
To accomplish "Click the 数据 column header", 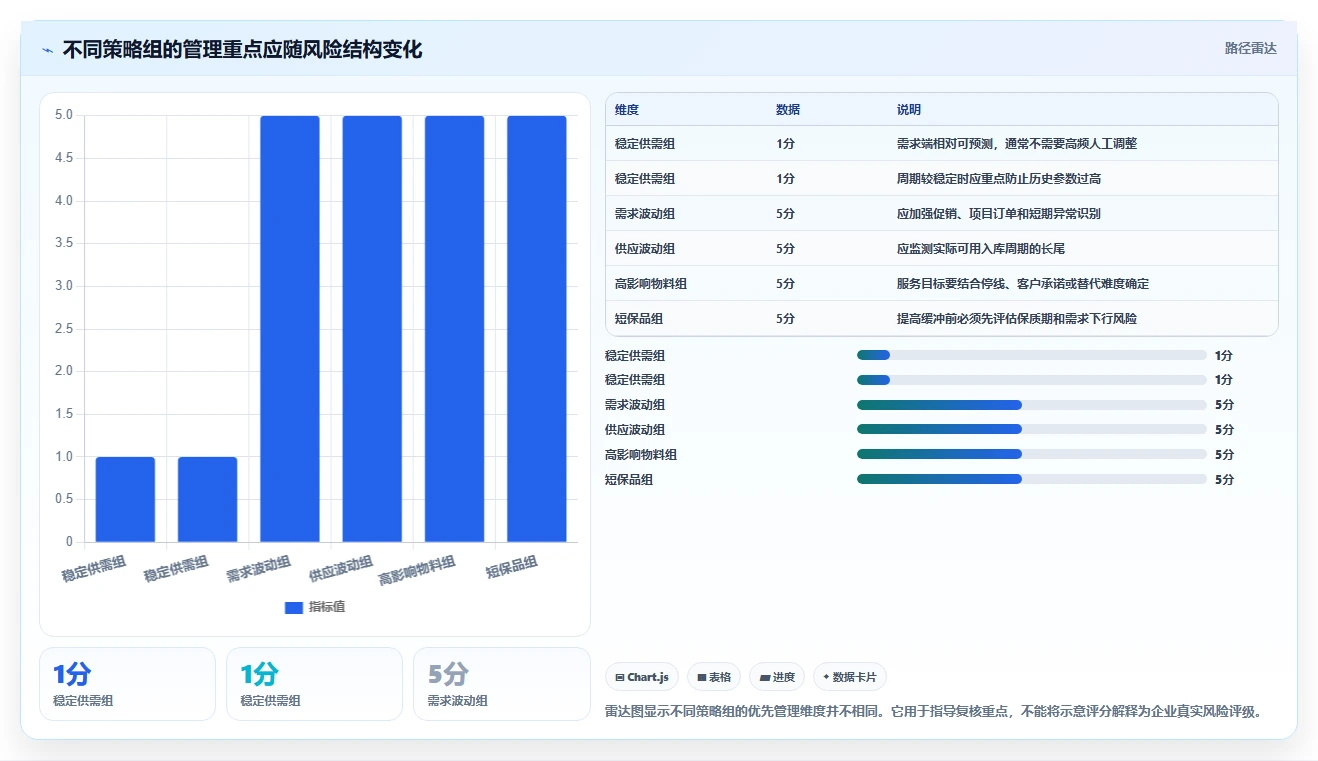I will [788, 110].
